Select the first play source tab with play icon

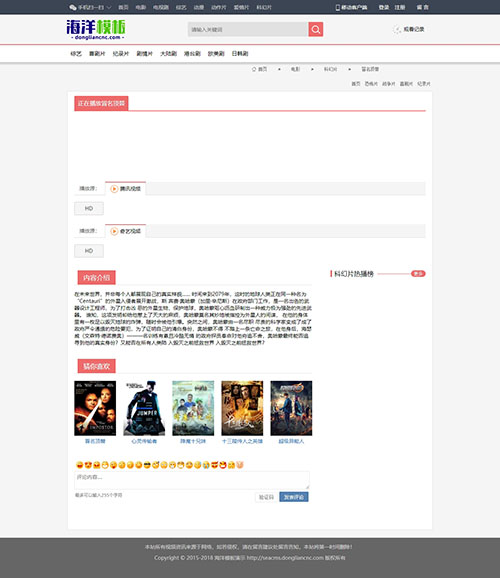click(x=125, y=189)
